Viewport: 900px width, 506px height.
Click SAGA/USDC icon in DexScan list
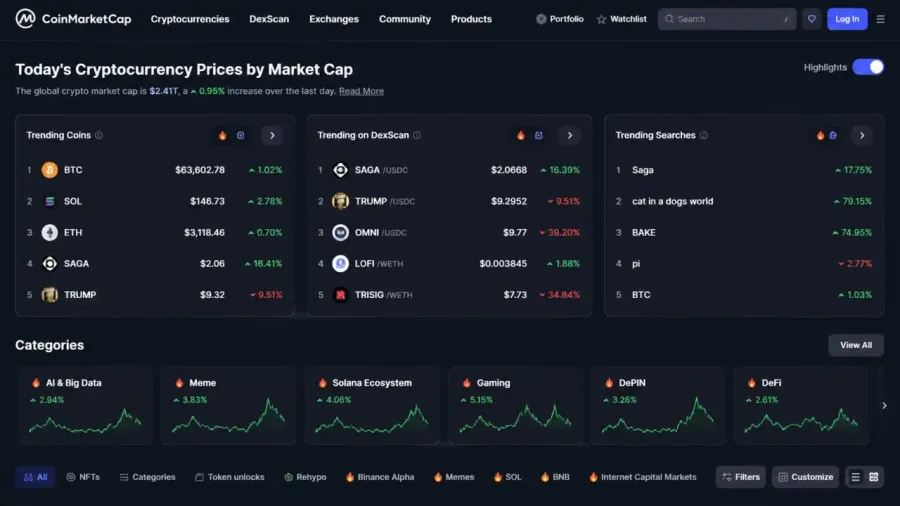point(340,170)
